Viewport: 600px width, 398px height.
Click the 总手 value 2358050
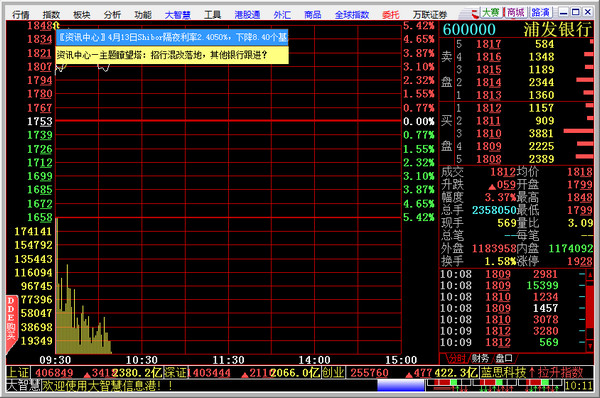point(494,210)
